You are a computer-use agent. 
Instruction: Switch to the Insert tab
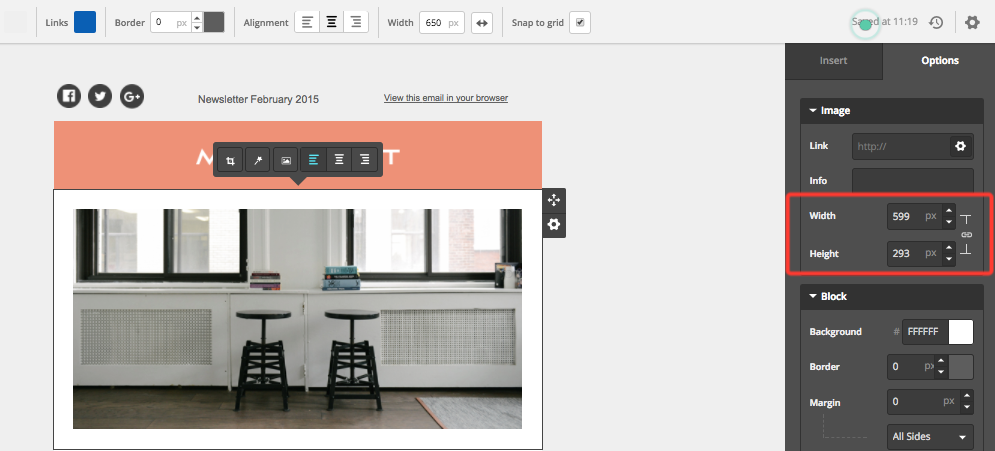point(833,61)
